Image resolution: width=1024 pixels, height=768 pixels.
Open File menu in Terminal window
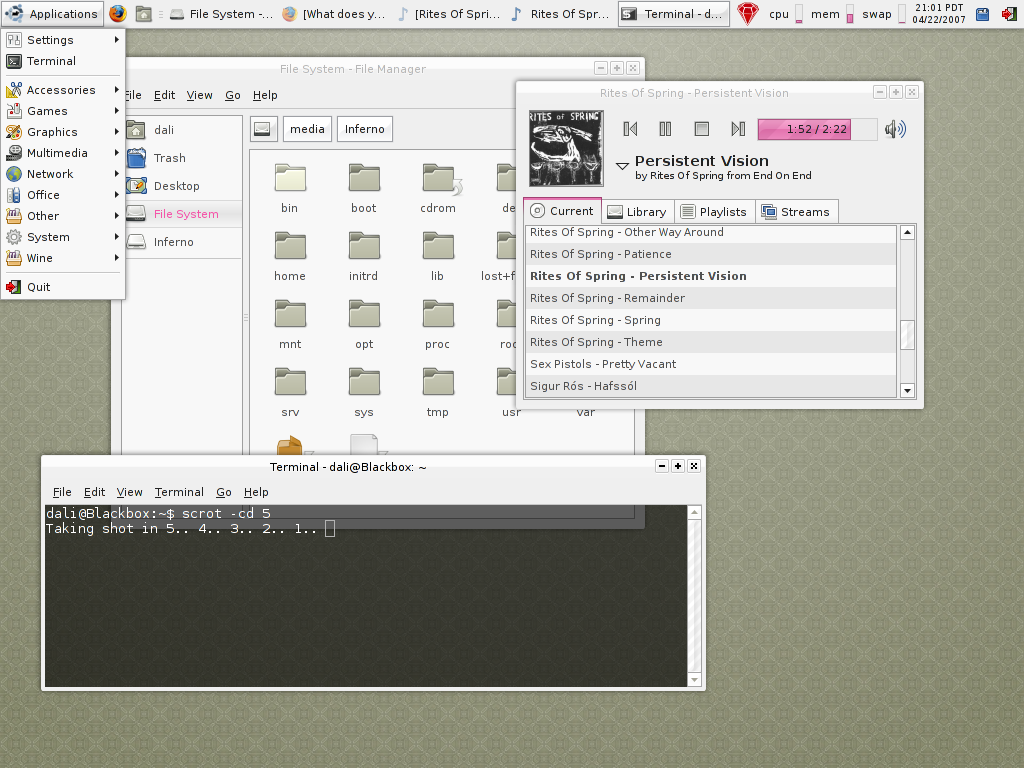pos(62,492)
